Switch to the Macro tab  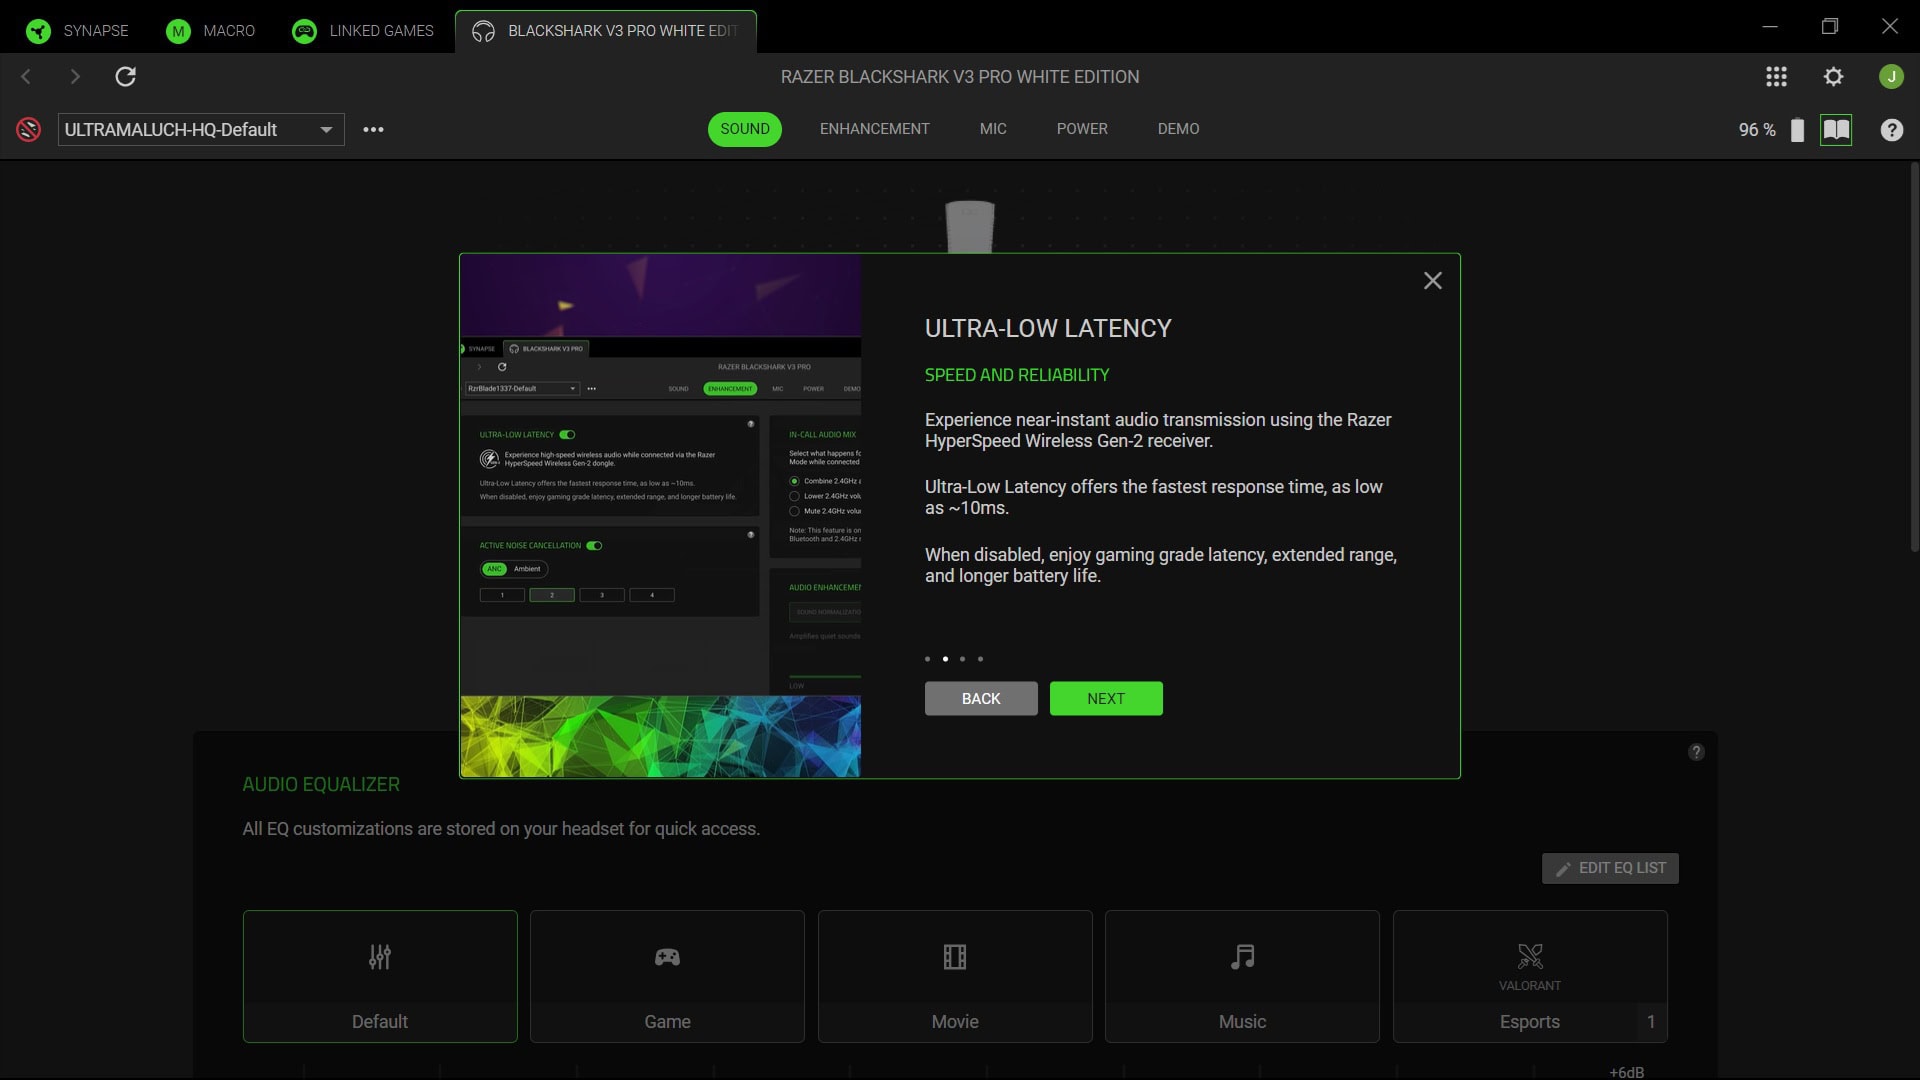coord(210,31)
